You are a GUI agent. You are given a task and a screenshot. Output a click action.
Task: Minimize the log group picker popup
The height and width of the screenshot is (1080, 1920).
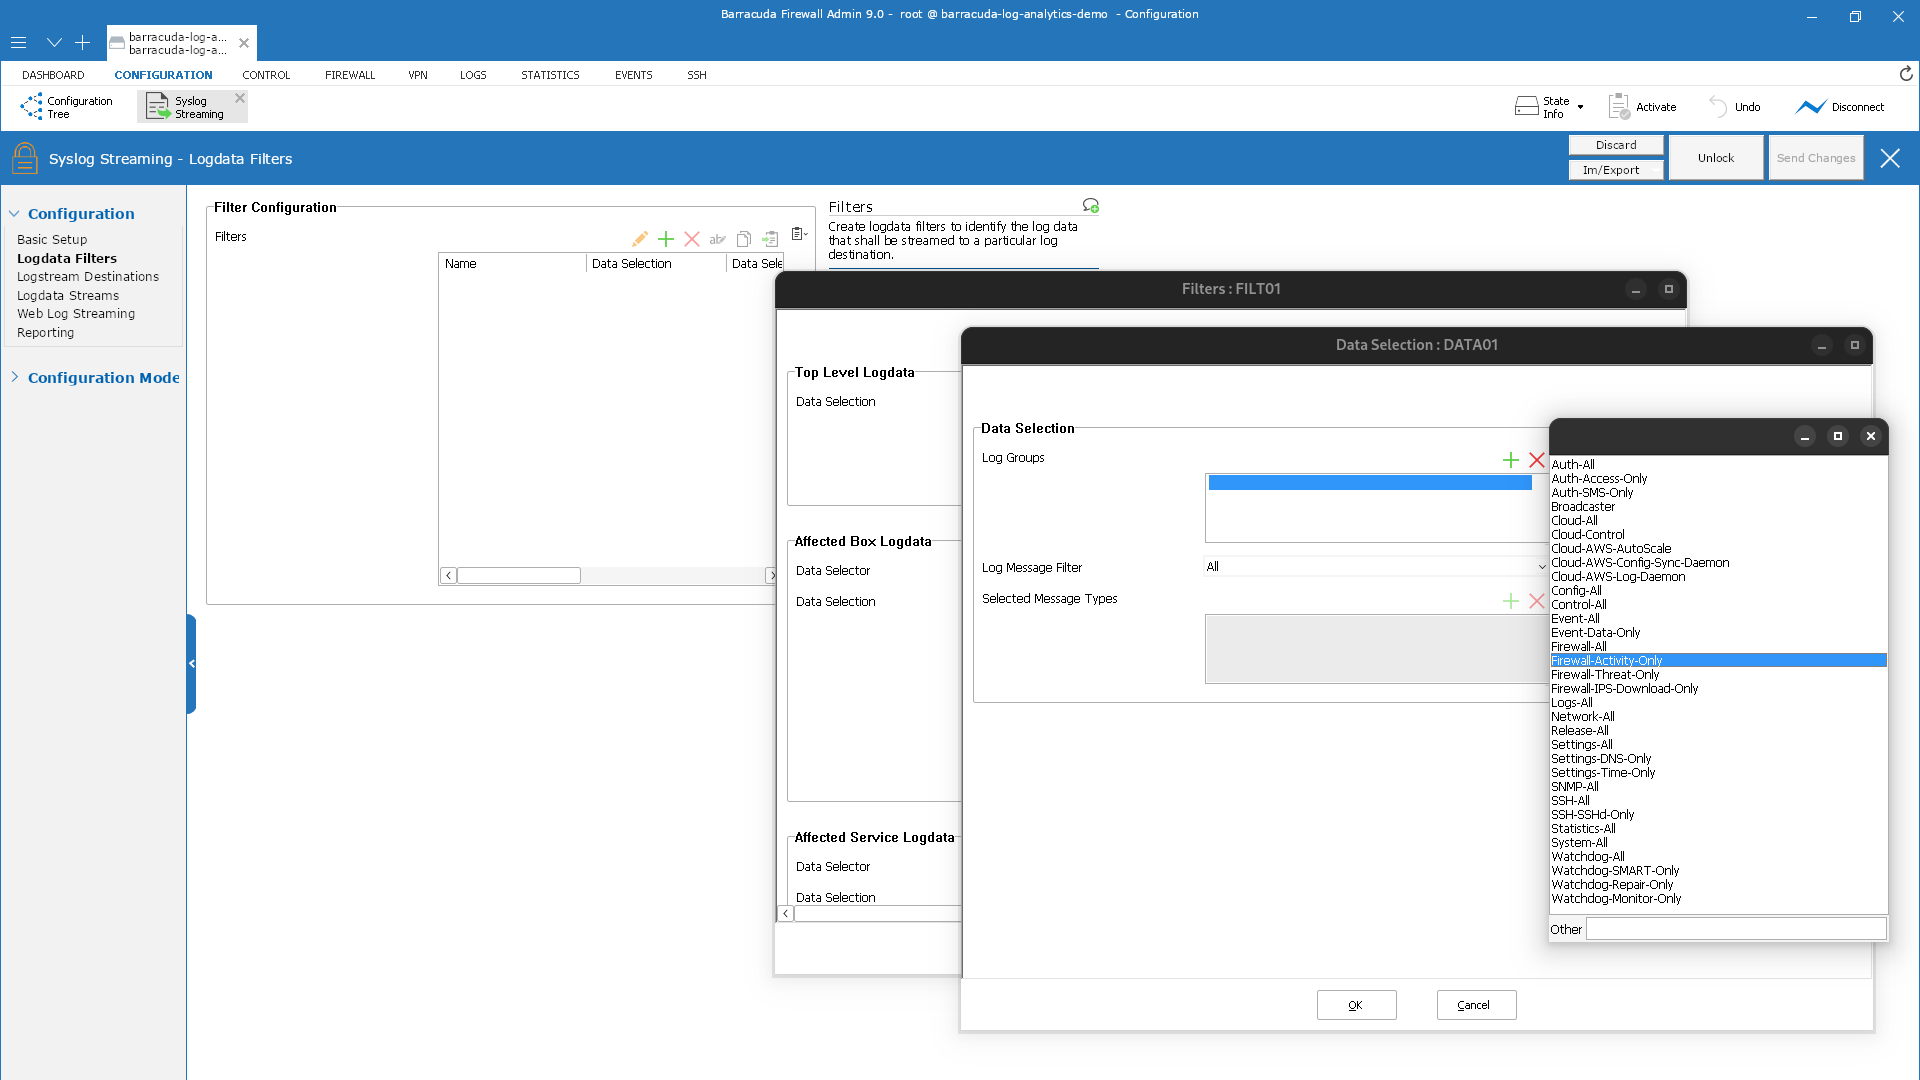(1805, 437)
